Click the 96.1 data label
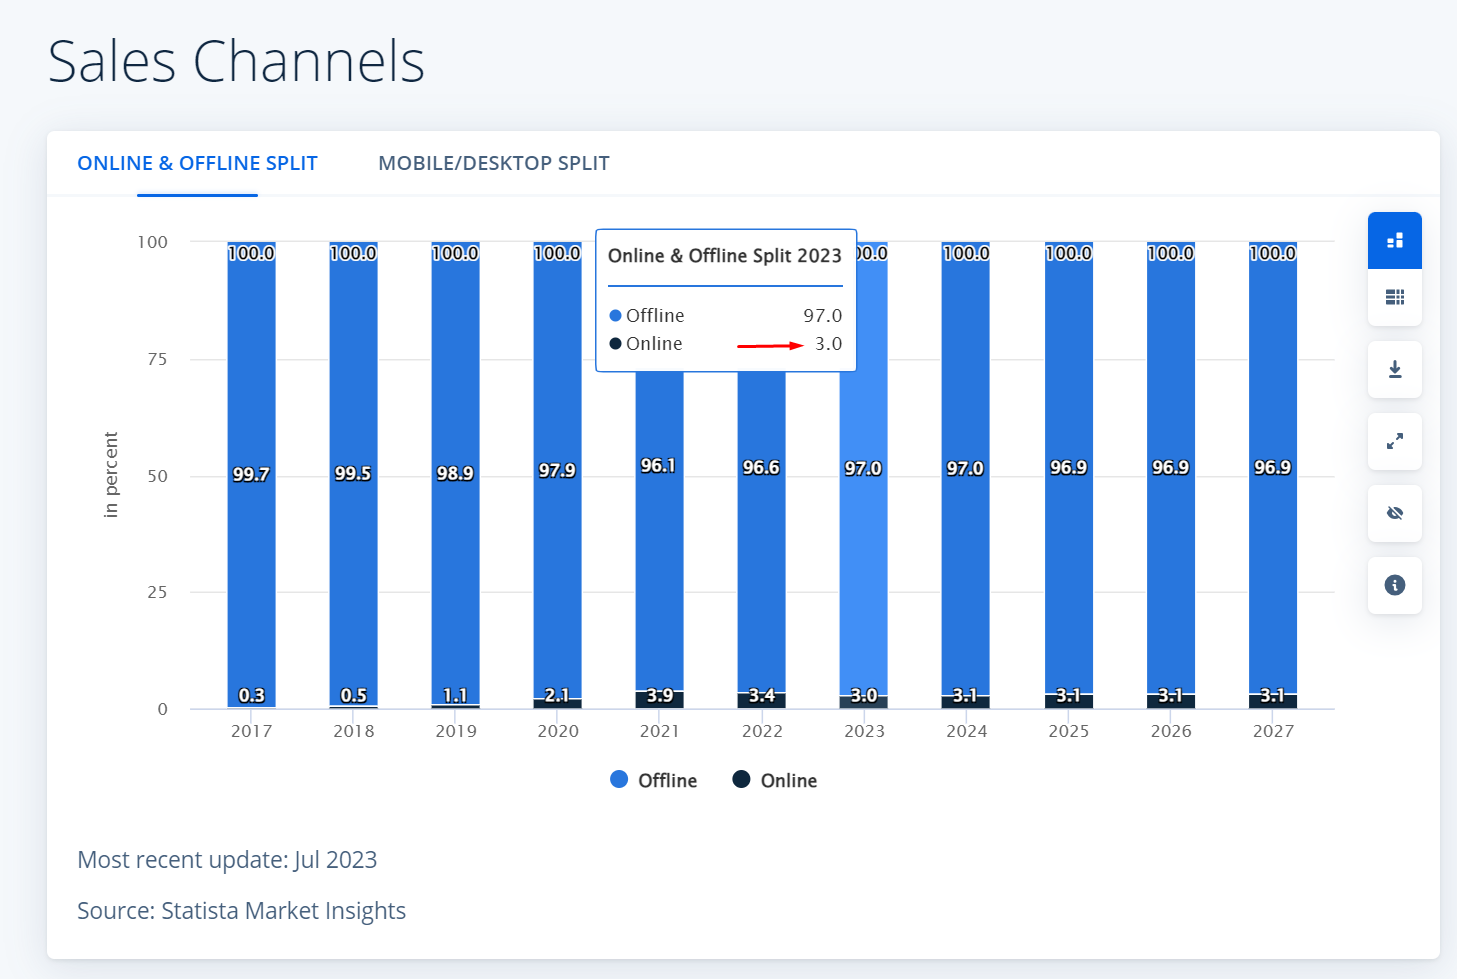1457x979 pixels. point(658,466)
